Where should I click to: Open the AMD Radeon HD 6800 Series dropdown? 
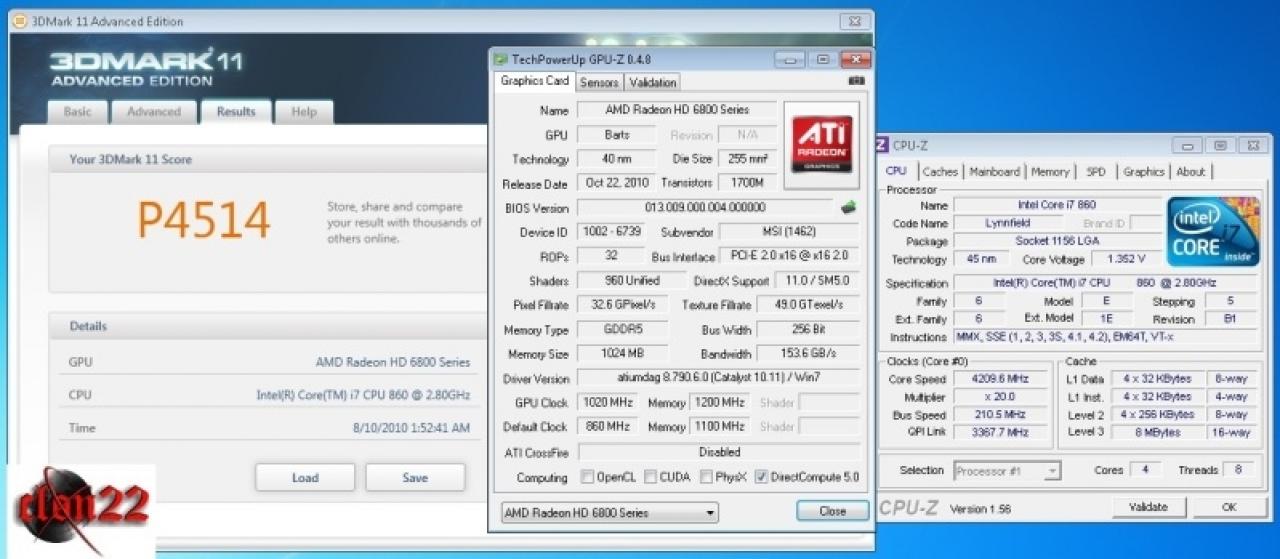pyautogui.click(x=609, y=513)
